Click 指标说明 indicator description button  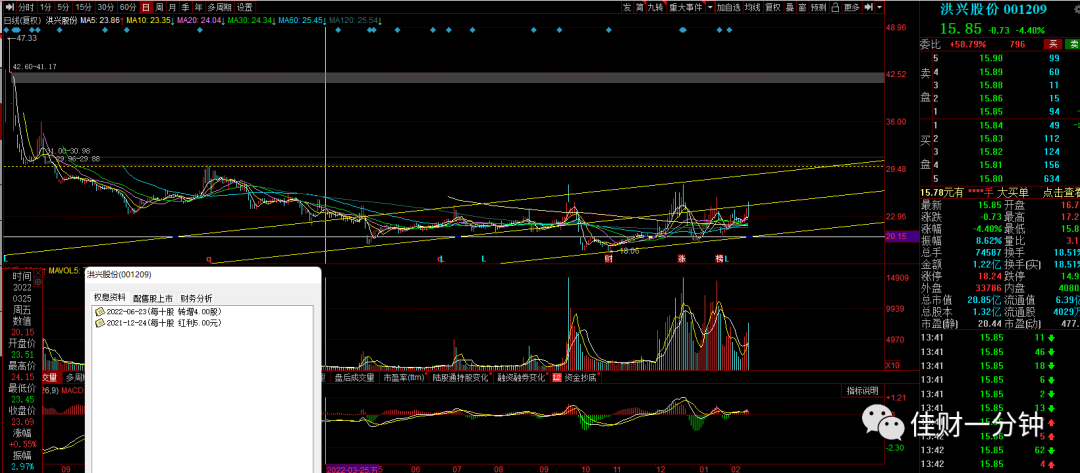pos(862,390)
